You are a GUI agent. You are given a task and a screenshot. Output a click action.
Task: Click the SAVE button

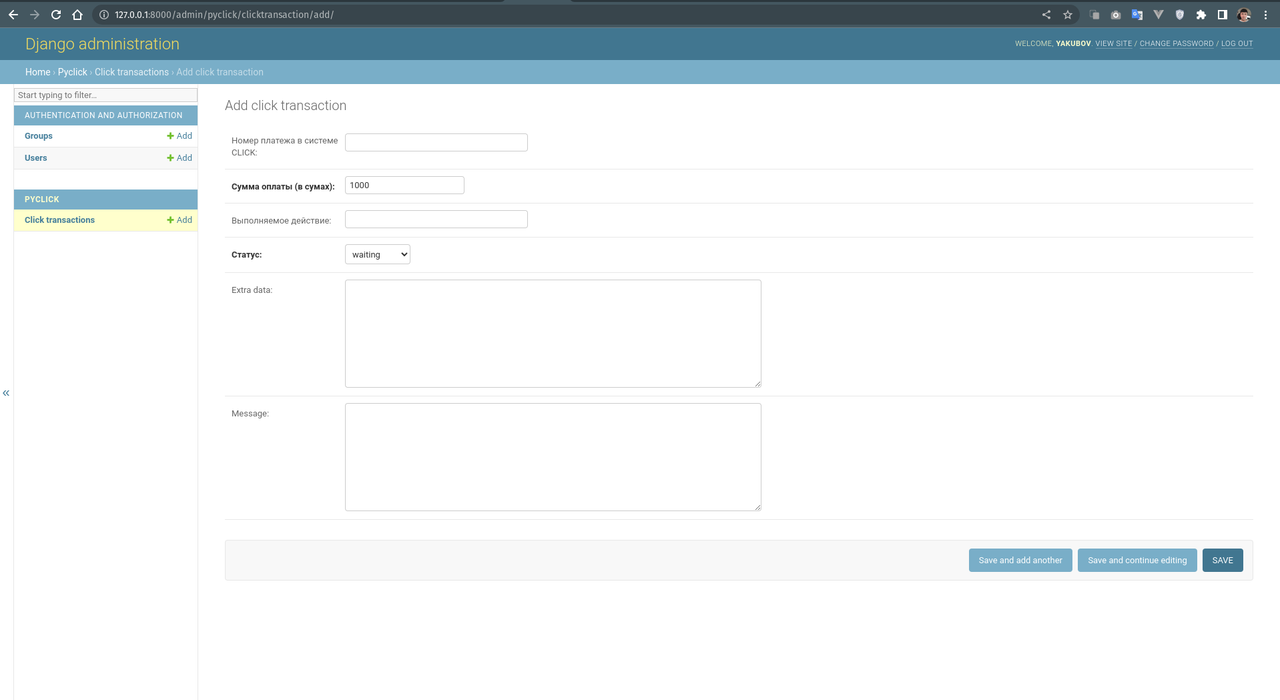[1222, 560]
